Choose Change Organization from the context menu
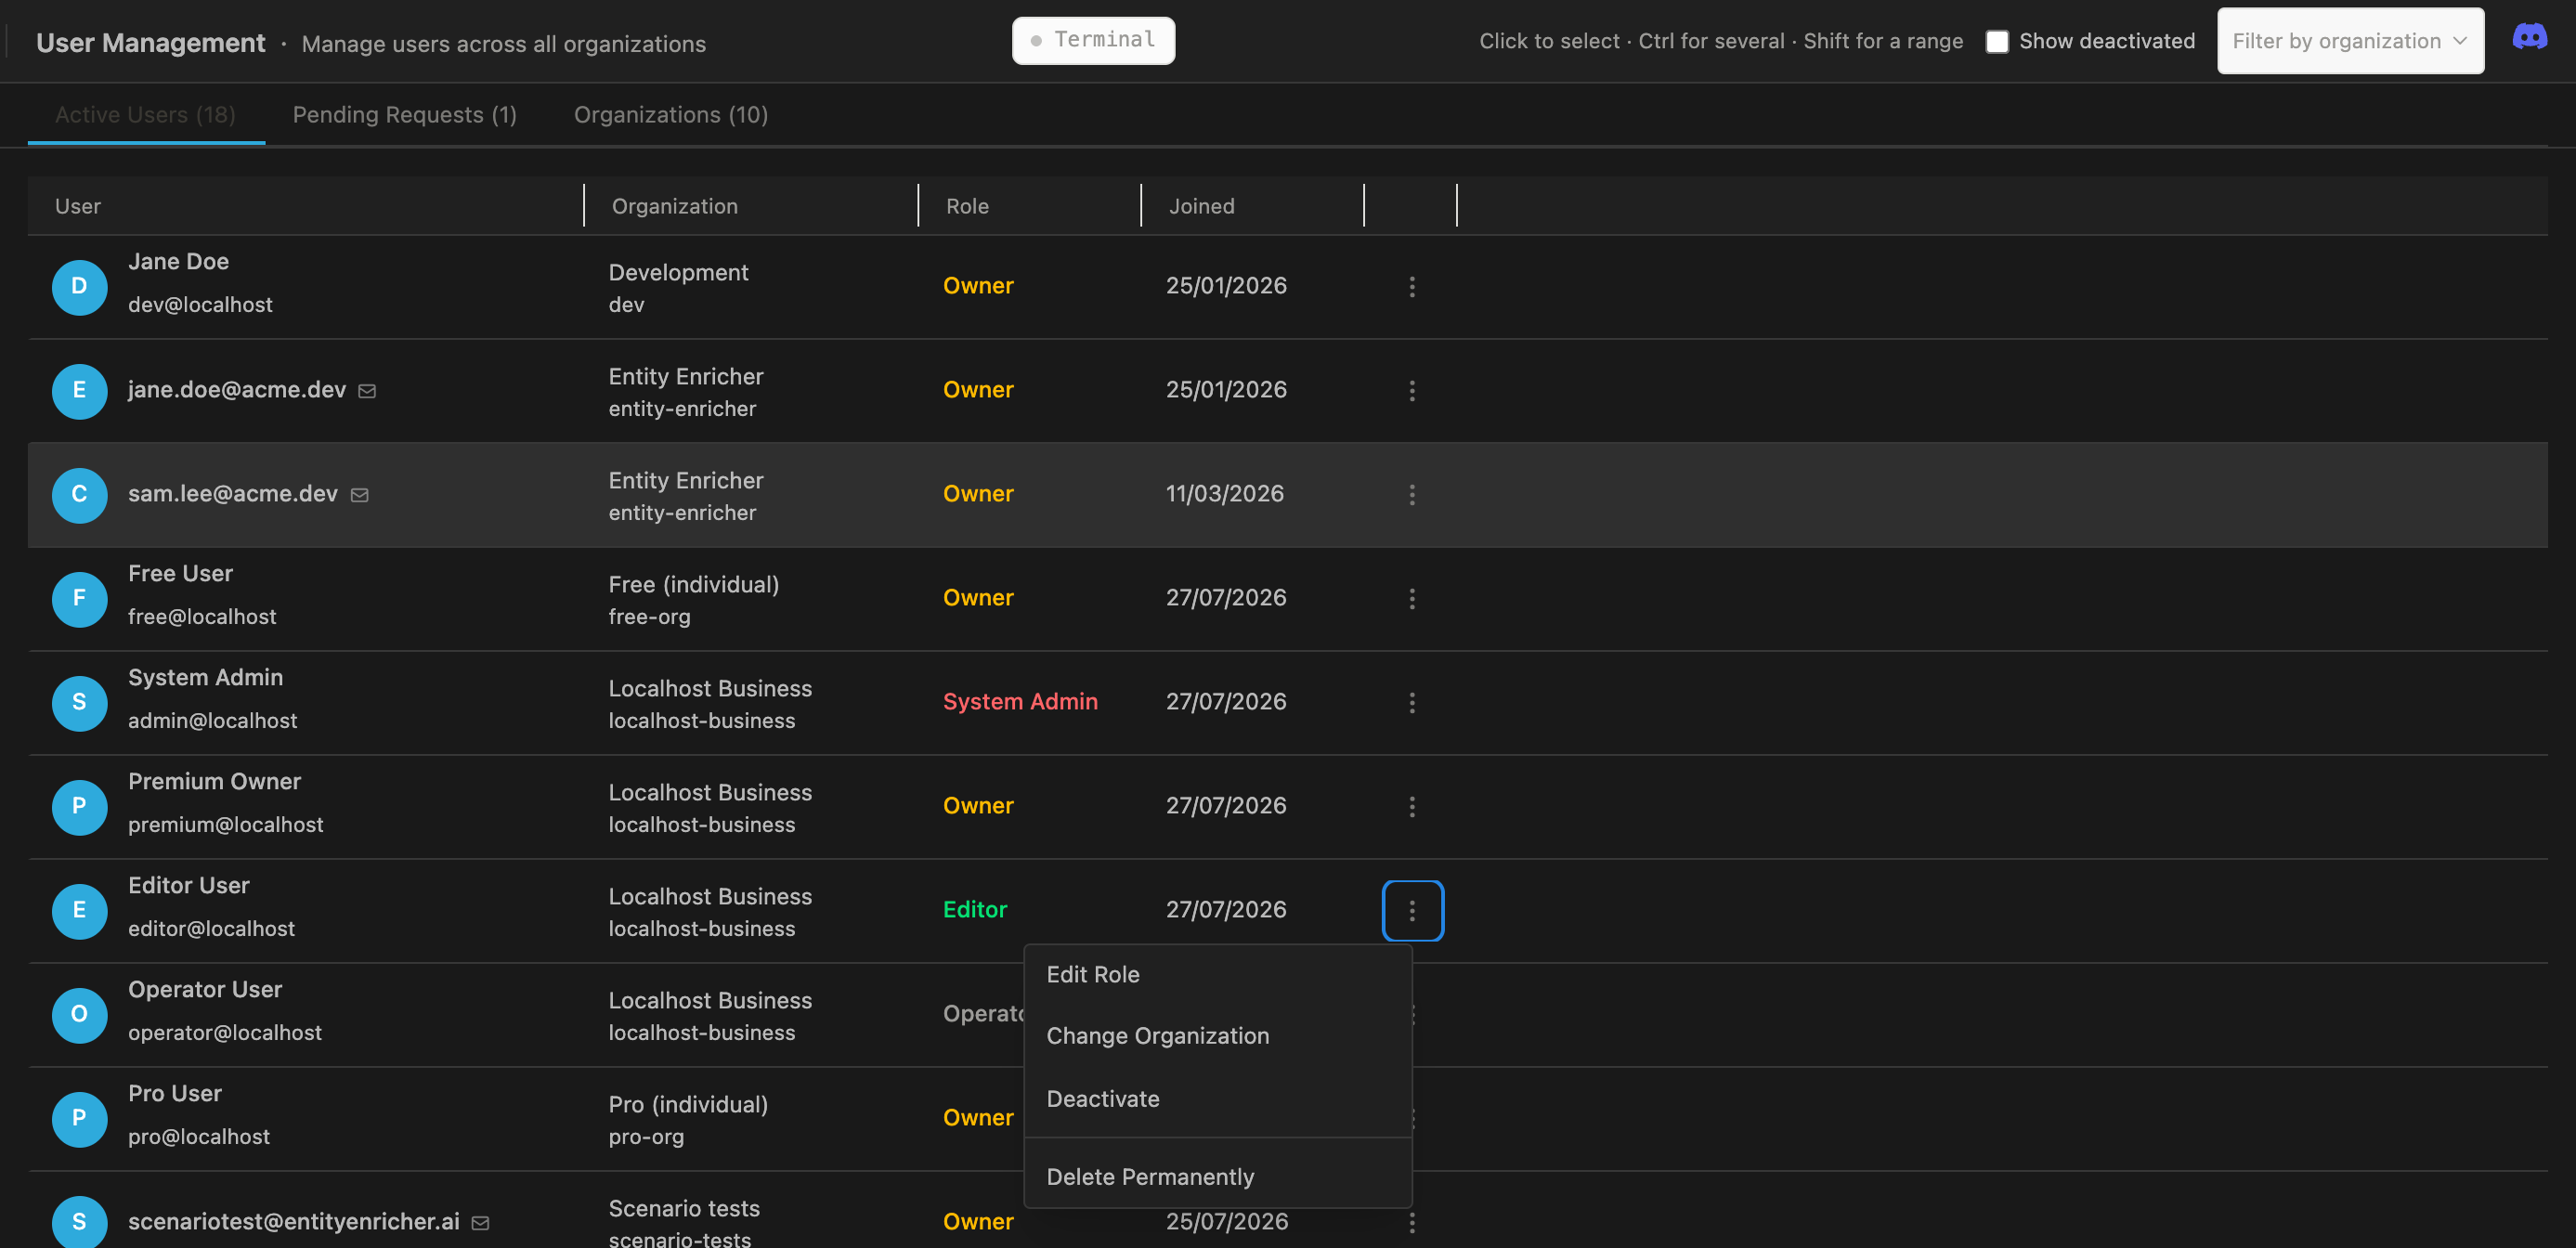Viewport: 2576px width, 1248px height. click(1218, 1037)
